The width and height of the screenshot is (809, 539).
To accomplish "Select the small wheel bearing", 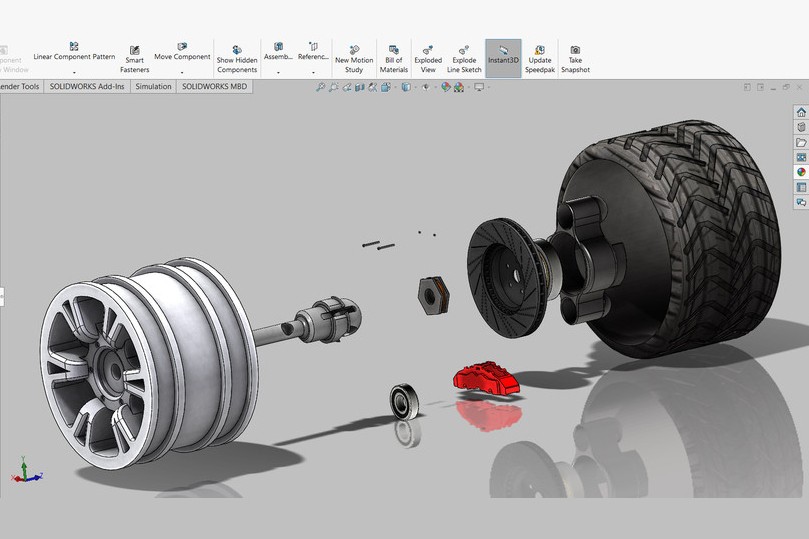I will click(x=403, y=401).
